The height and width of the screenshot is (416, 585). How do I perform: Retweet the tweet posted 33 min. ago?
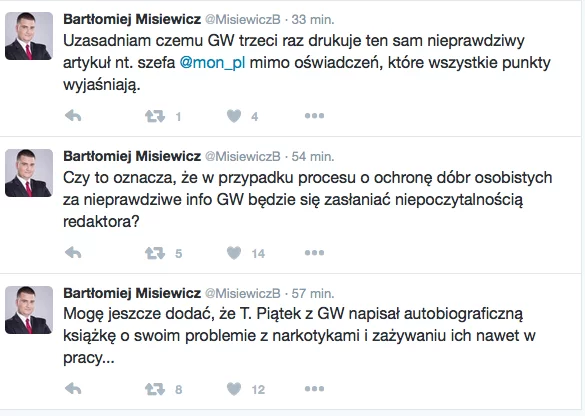click(155, 116)
